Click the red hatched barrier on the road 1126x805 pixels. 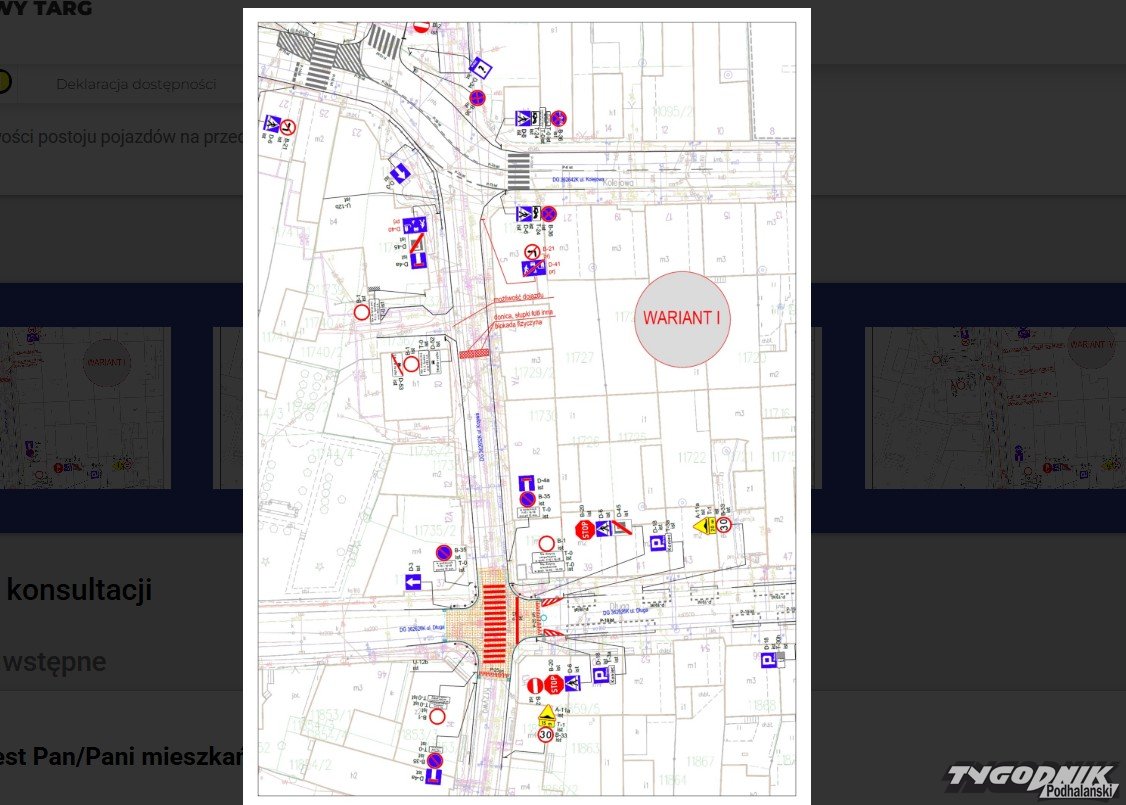point(476,353)
